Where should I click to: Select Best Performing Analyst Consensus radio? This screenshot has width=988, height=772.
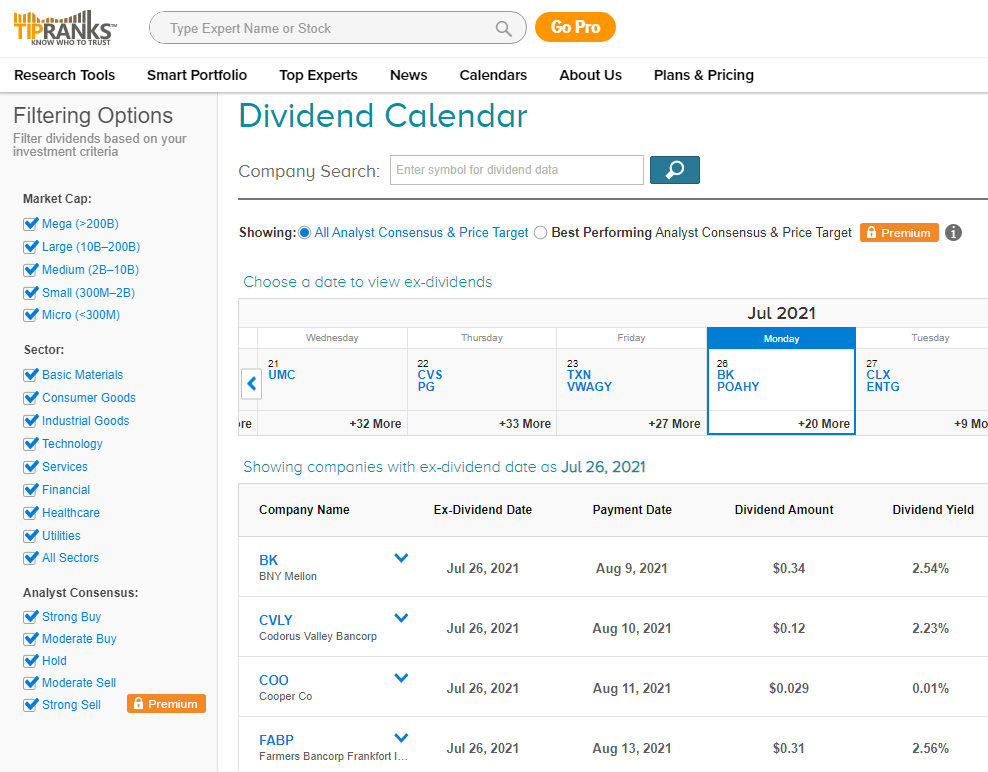(x=540, y=233)
